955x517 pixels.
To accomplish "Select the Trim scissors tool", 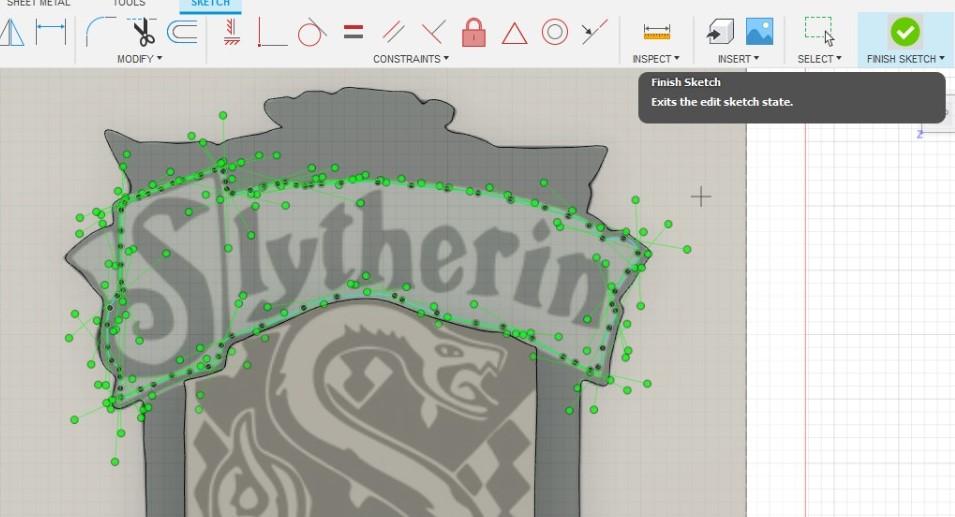I will click(x=143, y=32).
